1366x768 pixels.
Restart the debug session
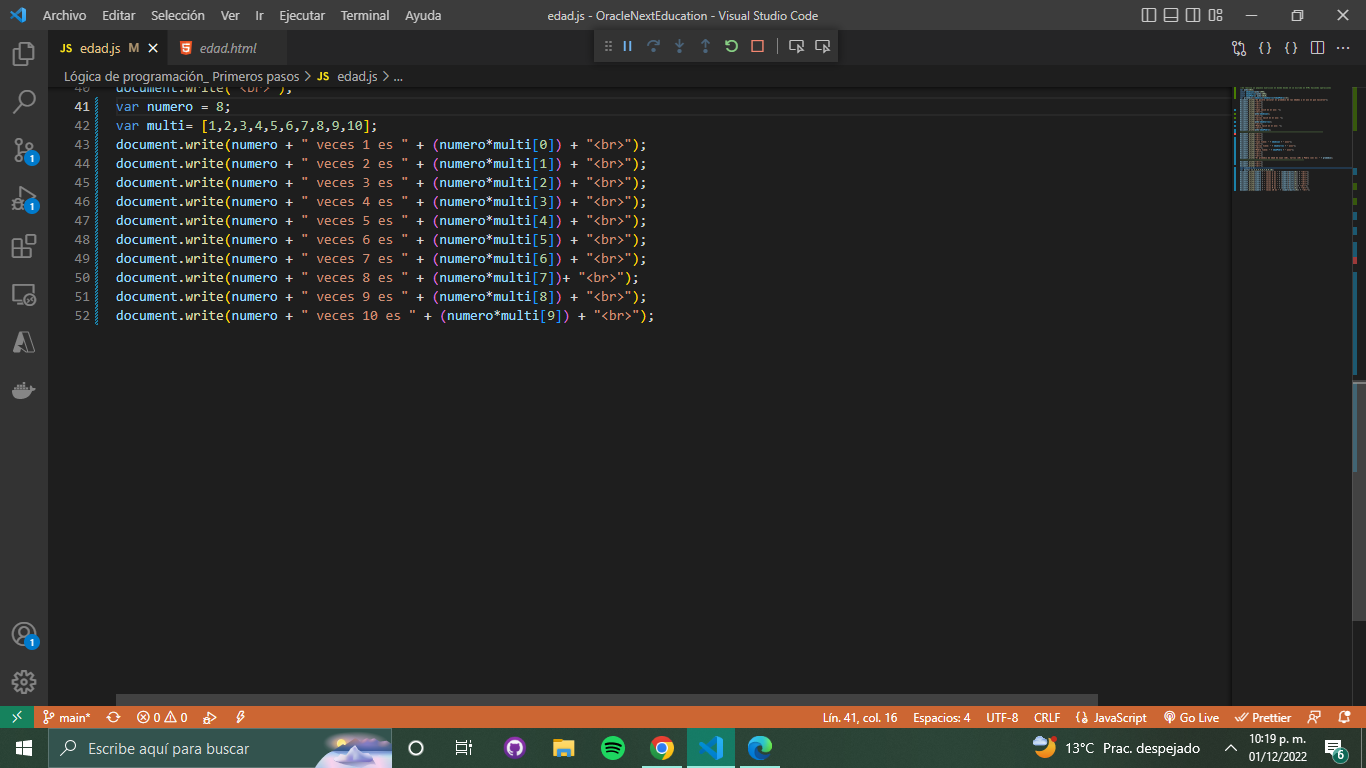(x=731, y=46)
